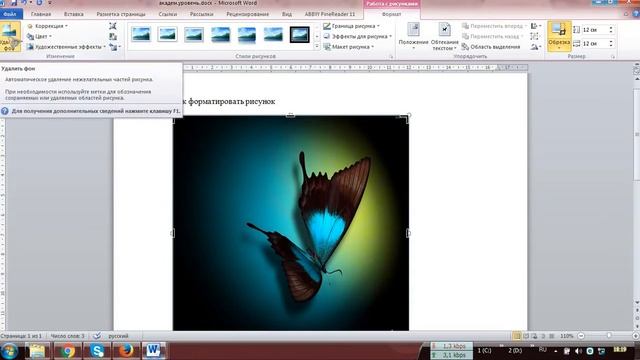
Task: Click the Word taskbar icon
Action: (154, 351)
